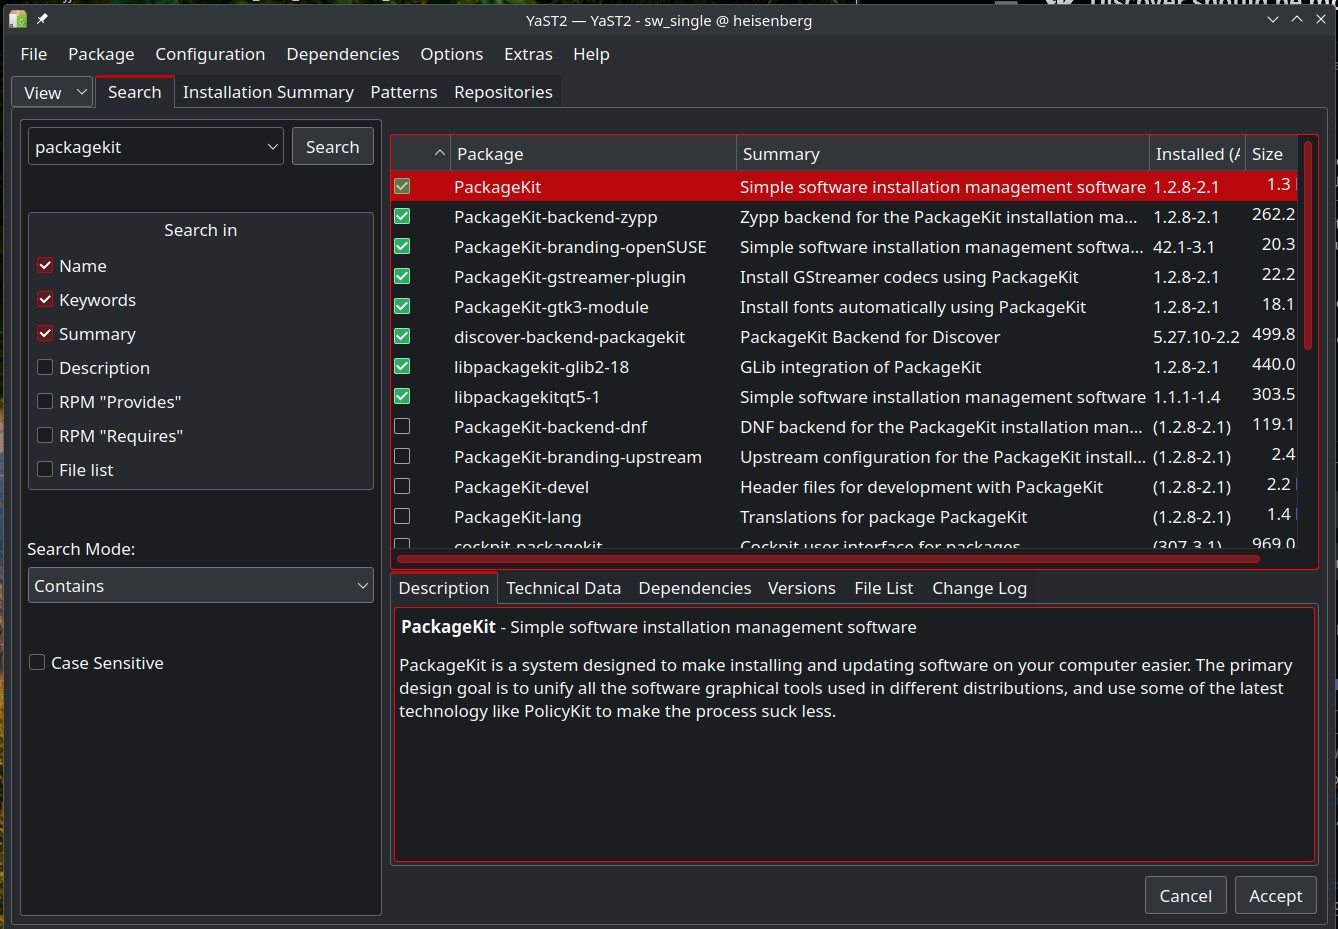Enable searching in Description

45,368
